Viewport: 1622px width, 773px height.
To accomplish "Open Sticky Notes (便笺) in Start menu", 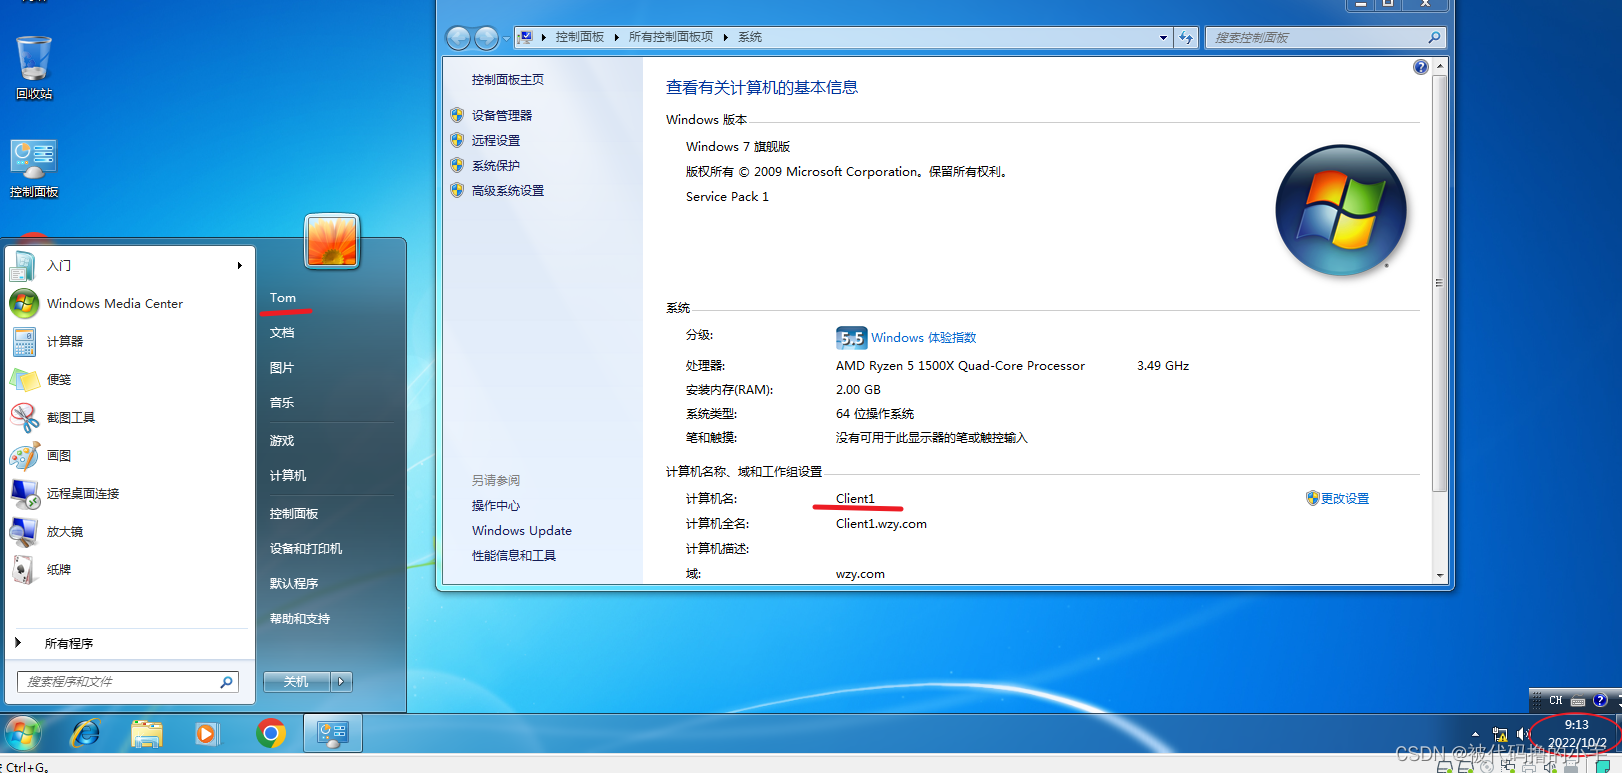I will [x=127, y=379].
